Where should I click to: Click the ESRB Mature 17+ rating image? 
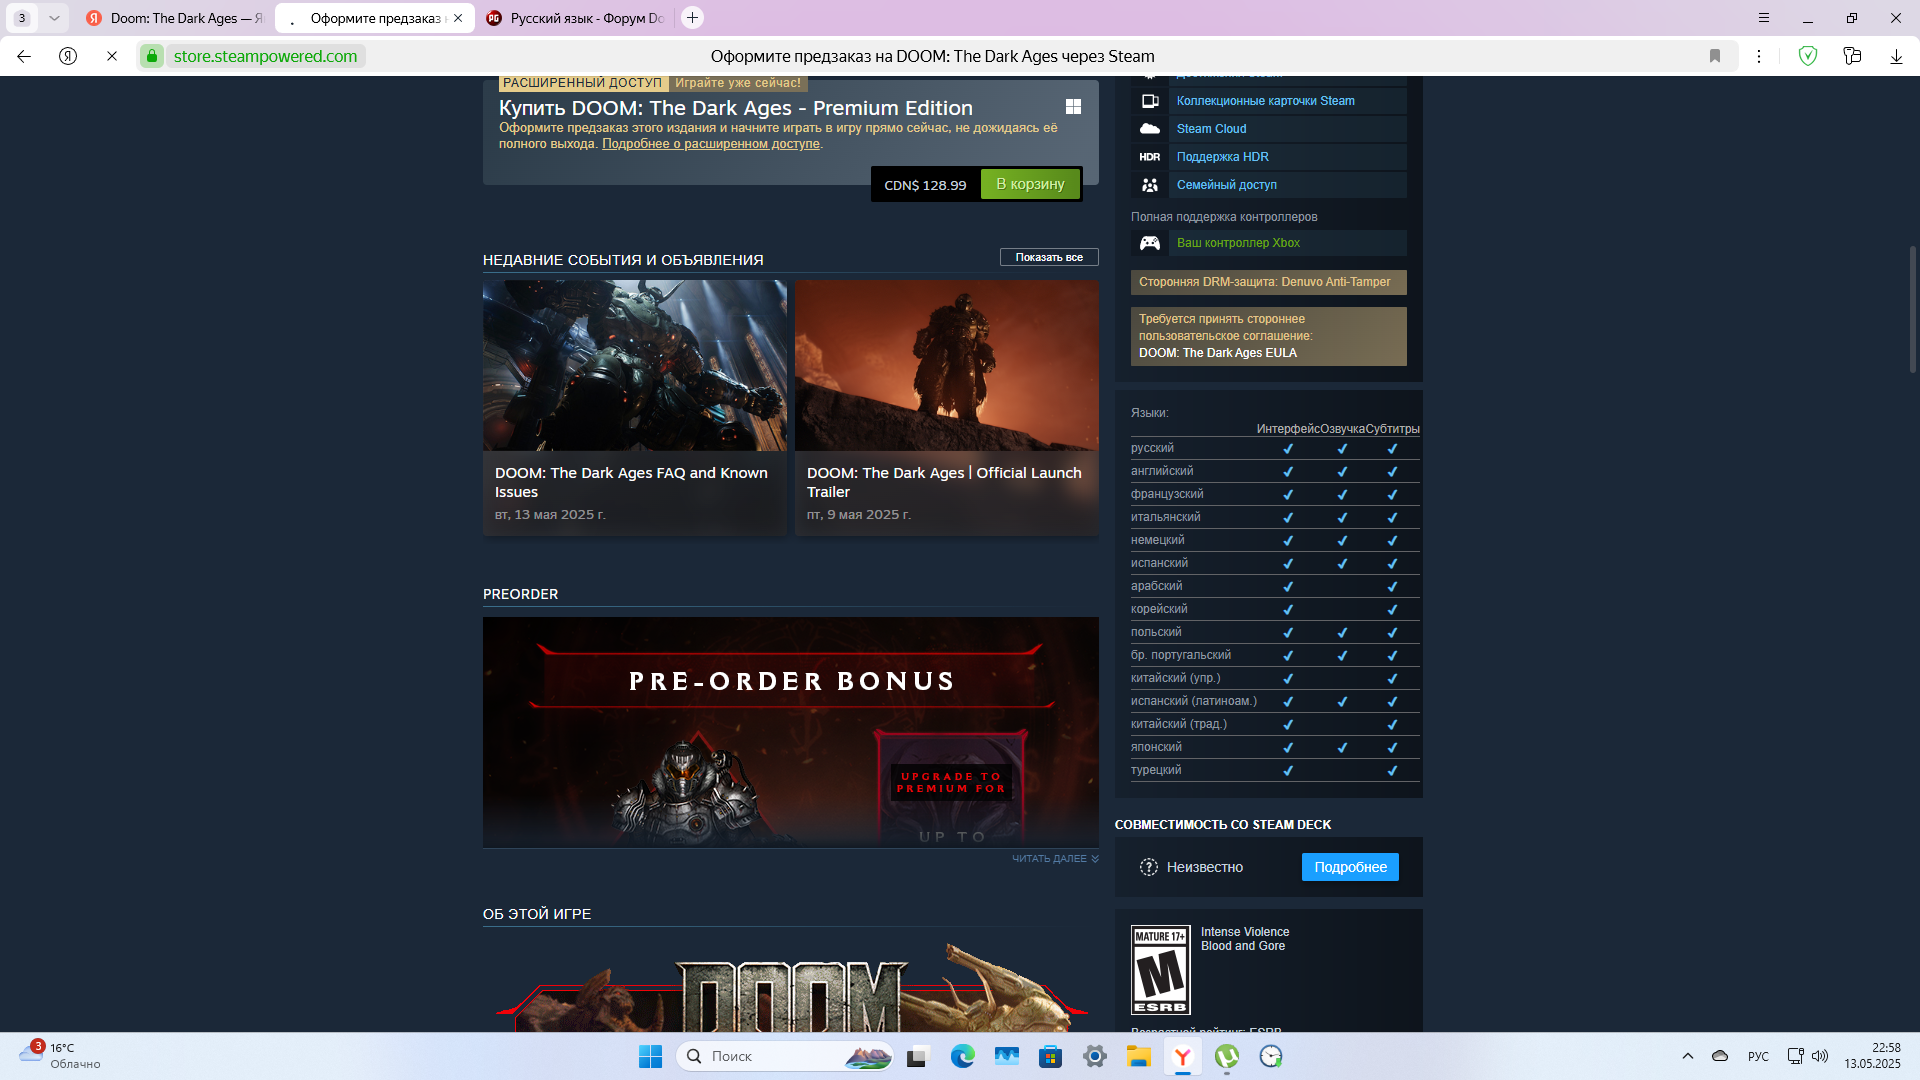click(x=1160, y=969)
